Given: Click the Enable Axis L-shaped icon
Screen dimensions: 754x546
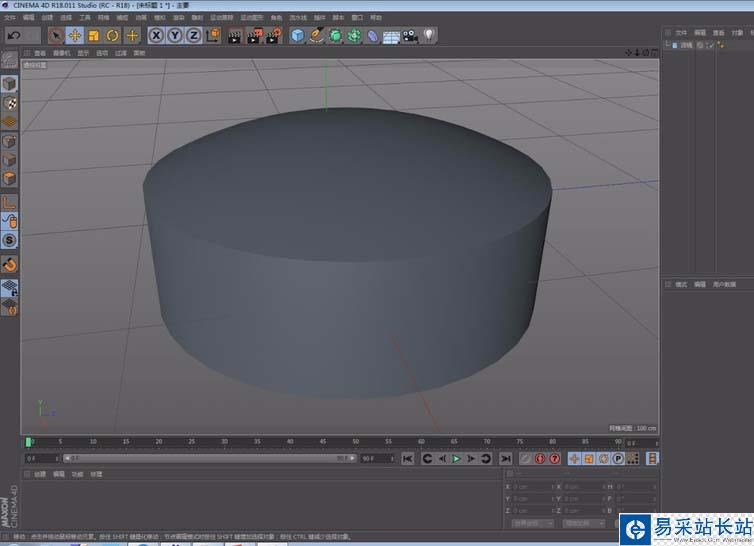Looking at the screenshot, I should [9, 203].
